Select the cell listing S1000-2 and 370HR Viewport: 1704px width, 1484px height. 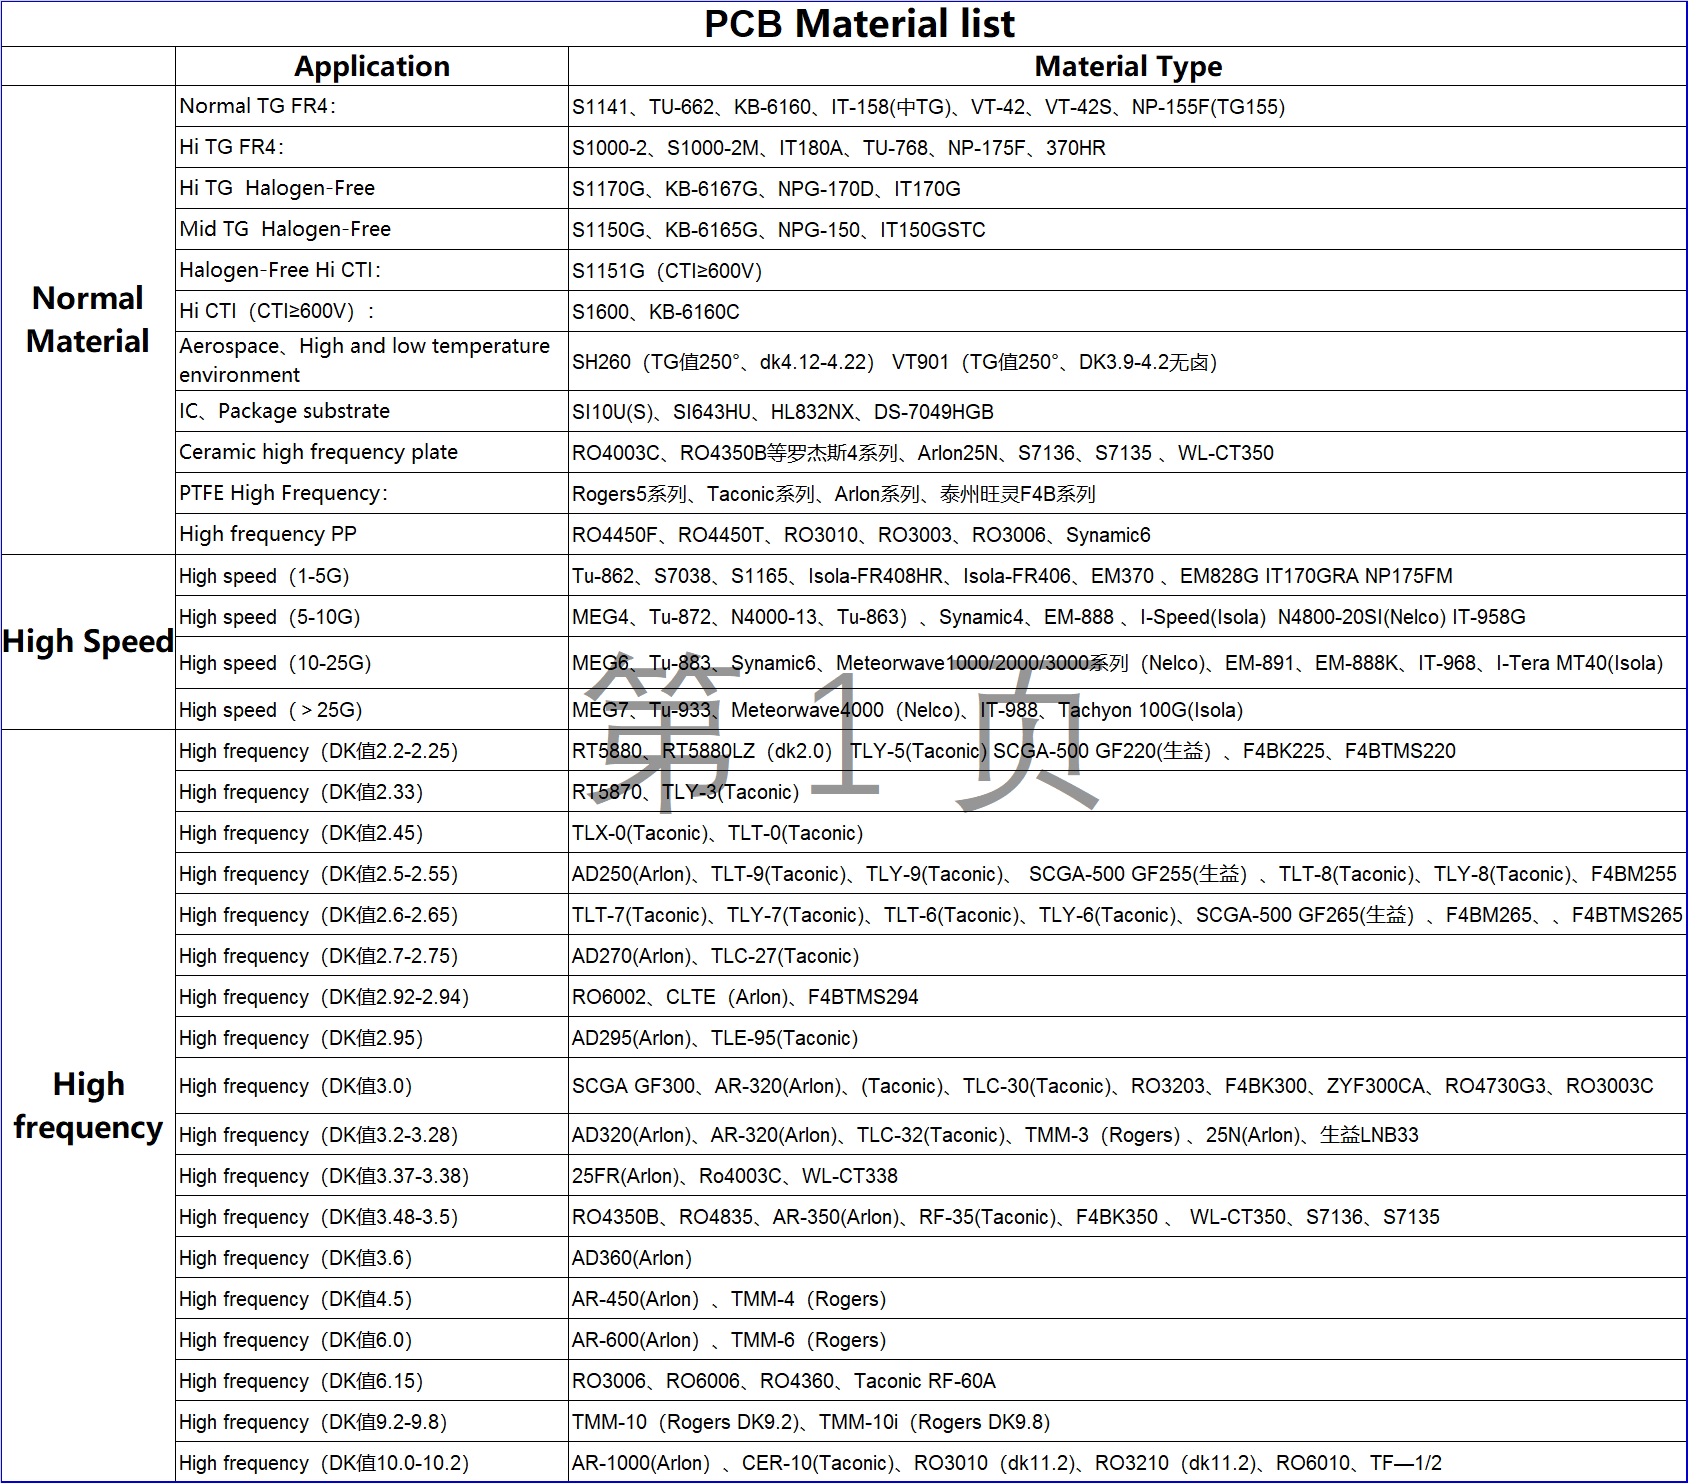tap(1127, 148)
